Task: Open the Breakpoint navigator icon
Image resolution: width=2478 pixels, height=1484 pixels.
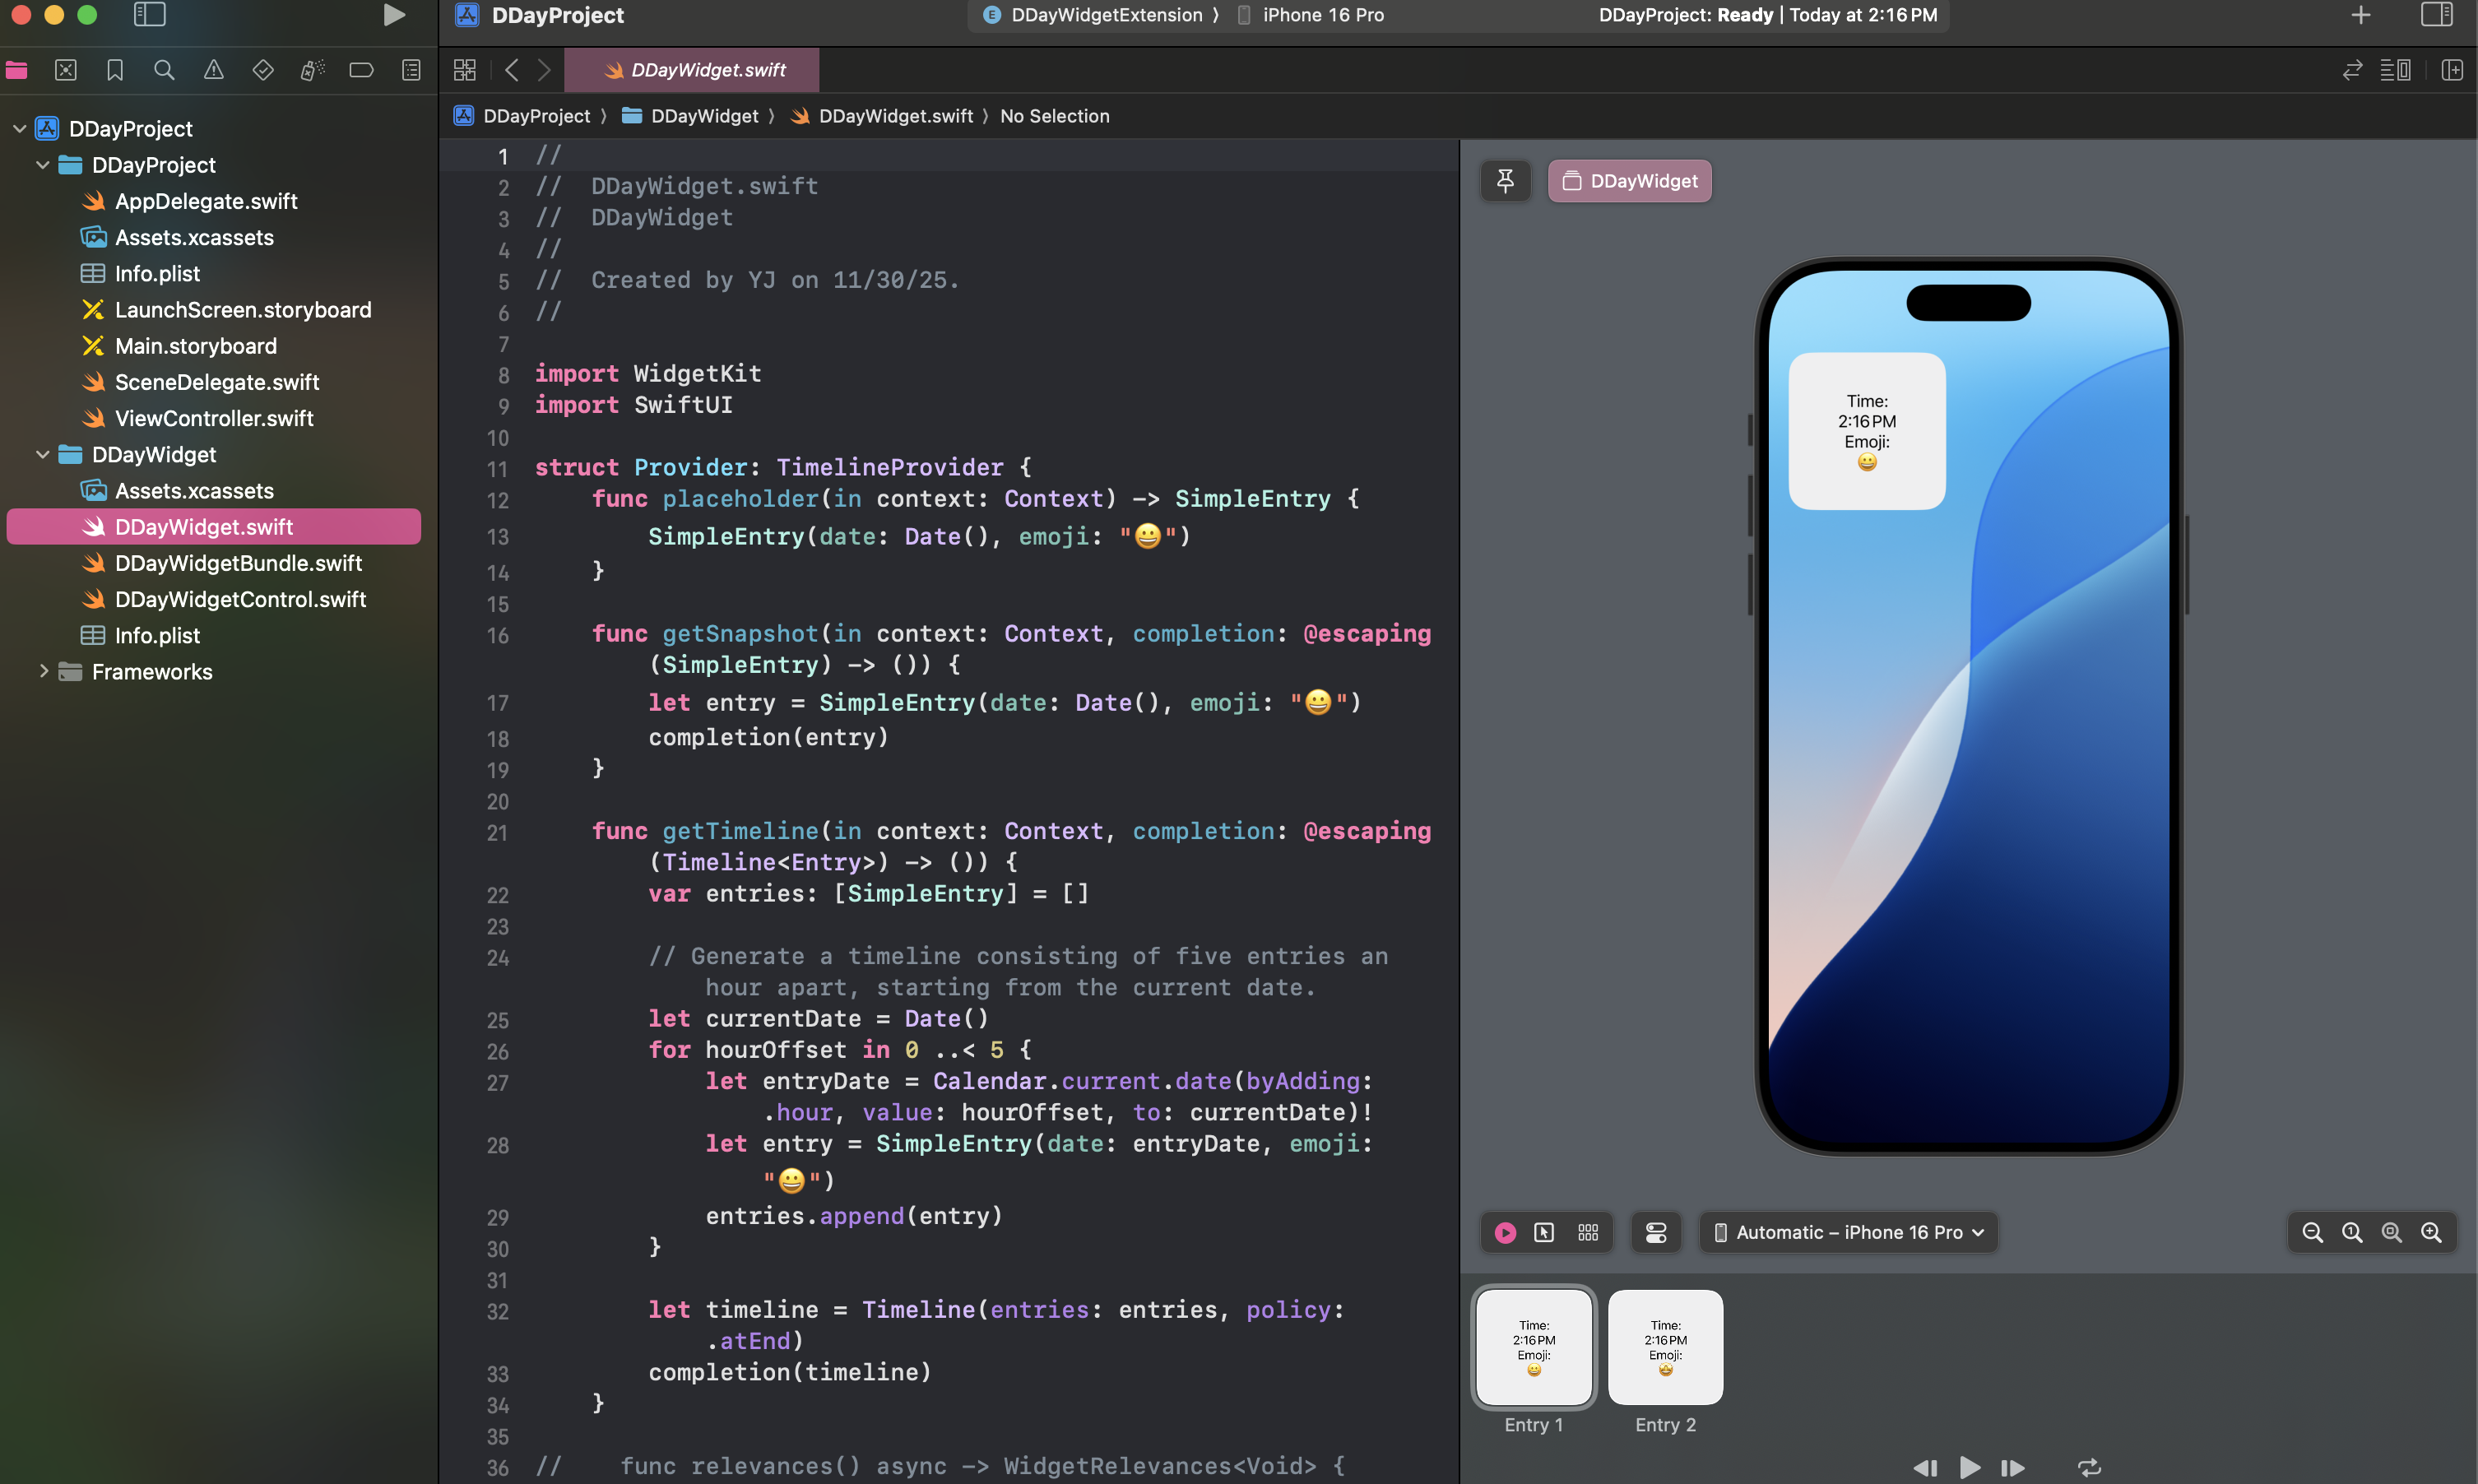Action: [x=361, y=70]
